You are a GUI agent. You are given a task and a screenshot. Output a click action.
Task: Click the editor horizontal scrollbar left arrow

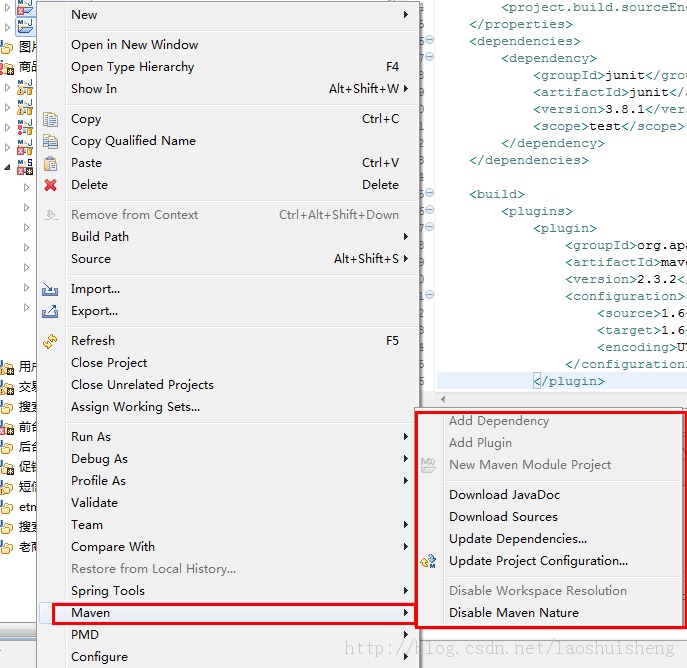click(443, 399)
